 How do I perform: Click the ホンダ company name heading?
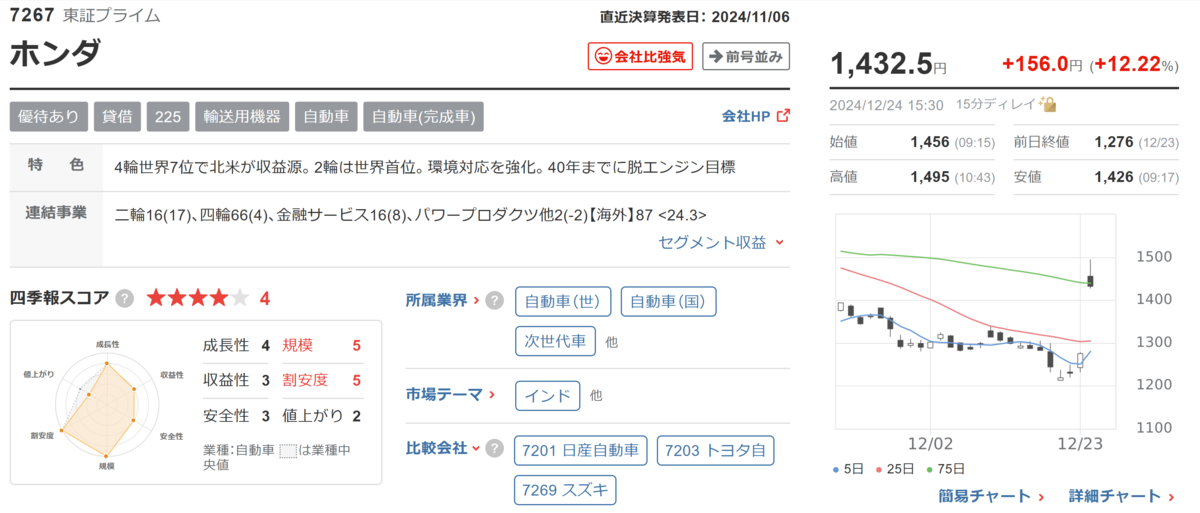pos(56,54)
